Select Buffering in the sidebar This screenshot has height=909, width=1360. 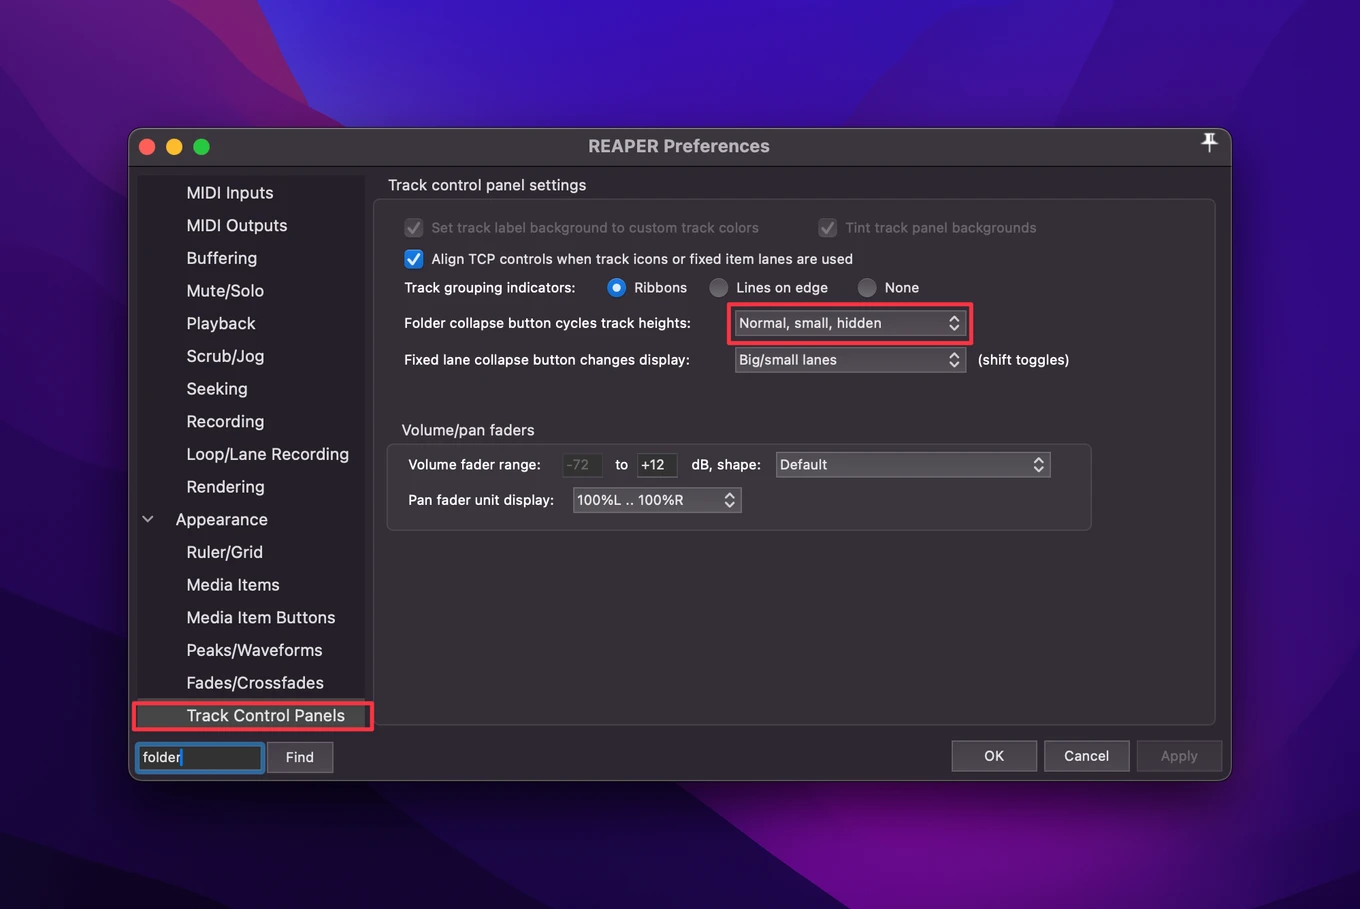(222, 258)
